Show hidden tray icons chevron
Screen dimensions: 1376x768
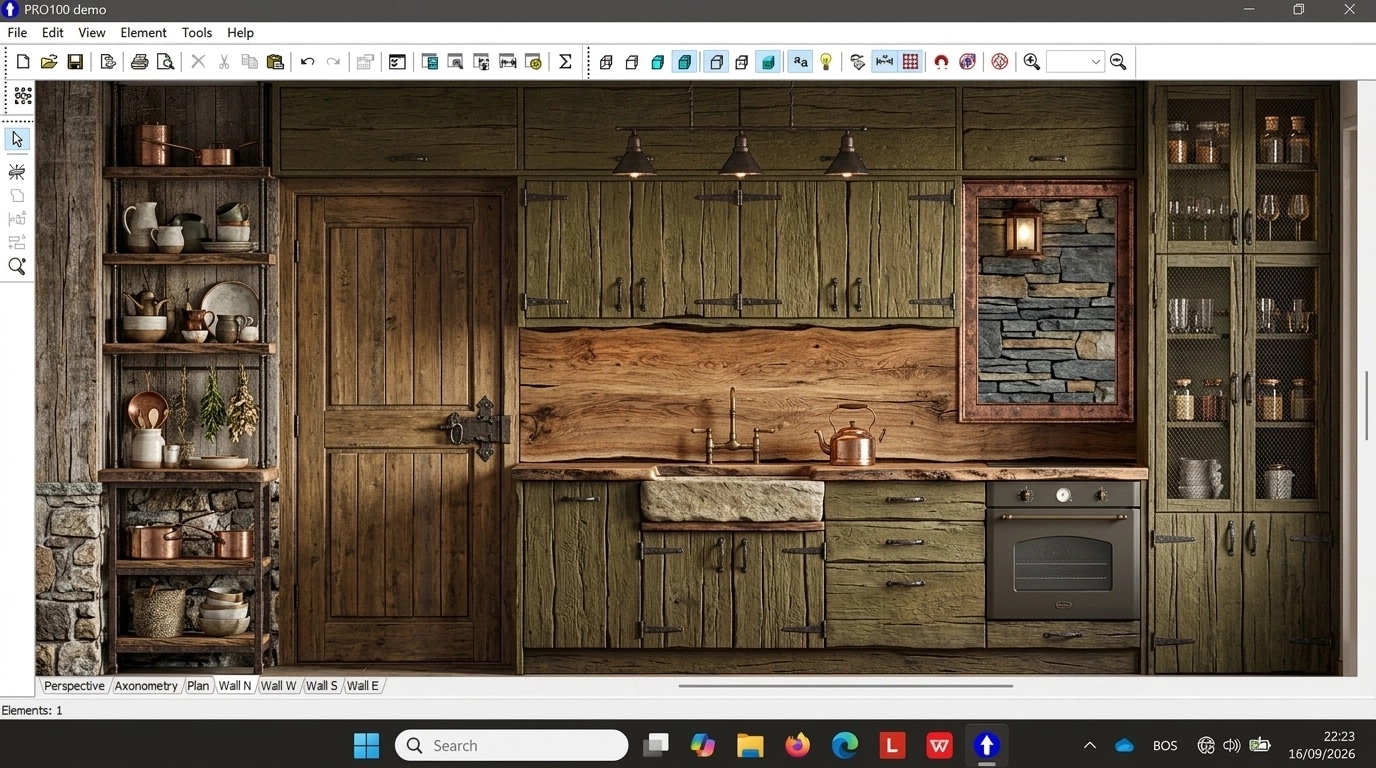pyautogui.click(x=1090, y=746)
